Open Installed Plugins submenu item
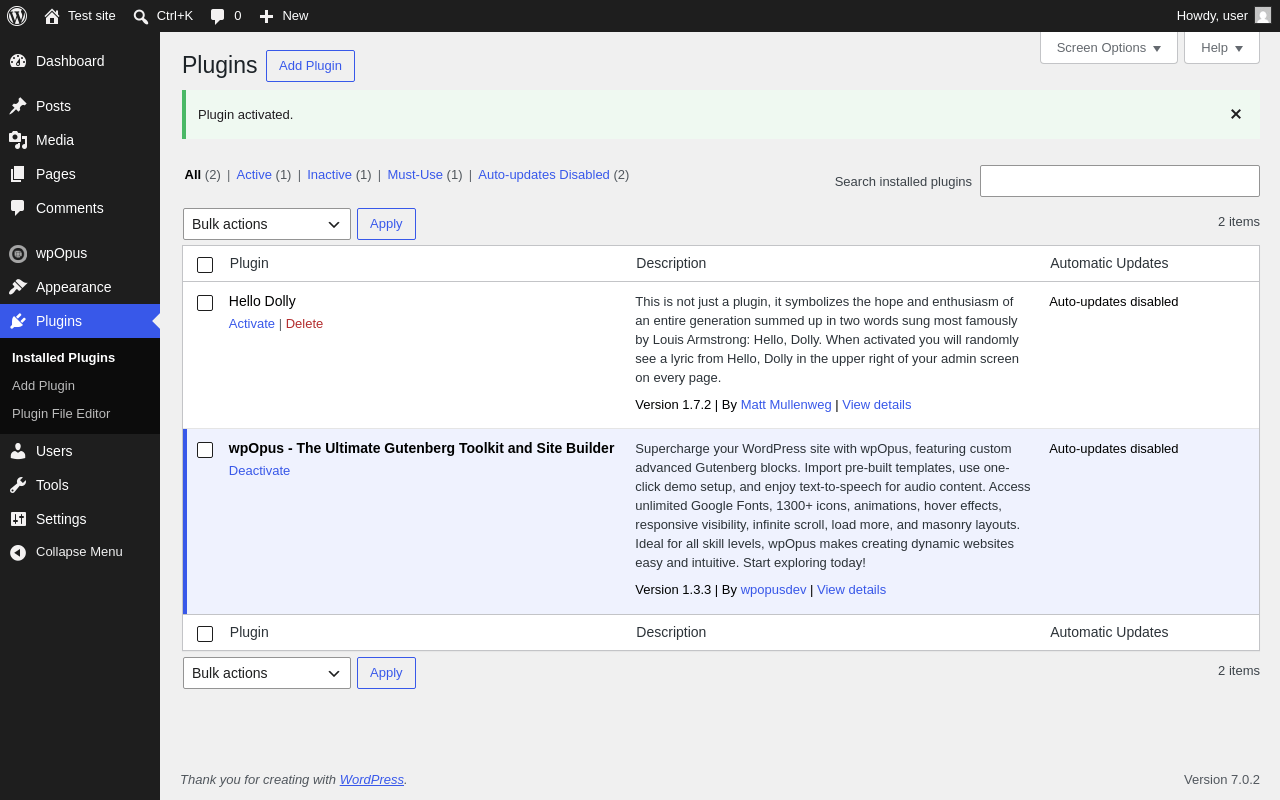Viewport: 1280px width, 800px height. coord(63,358)
